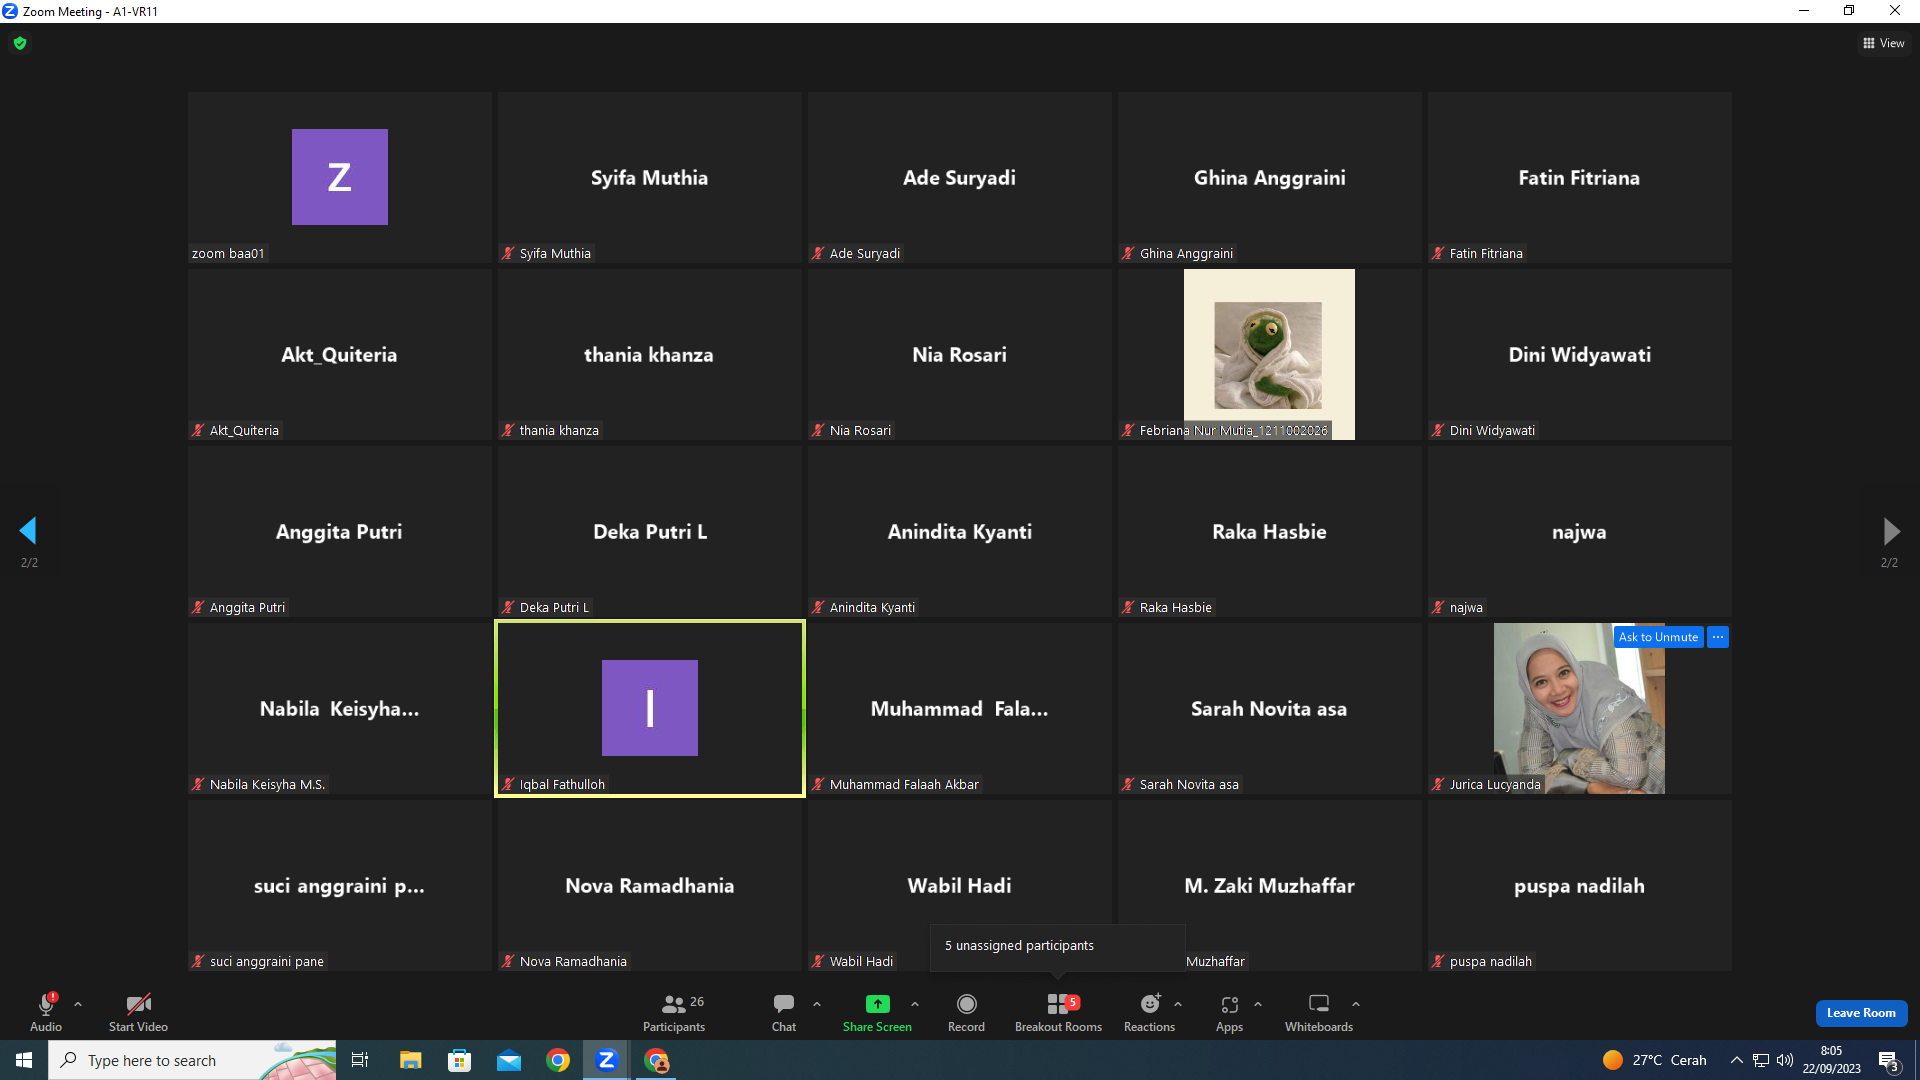Click the najwa name label
1920x1080 pixels.
pos(1466,608)
